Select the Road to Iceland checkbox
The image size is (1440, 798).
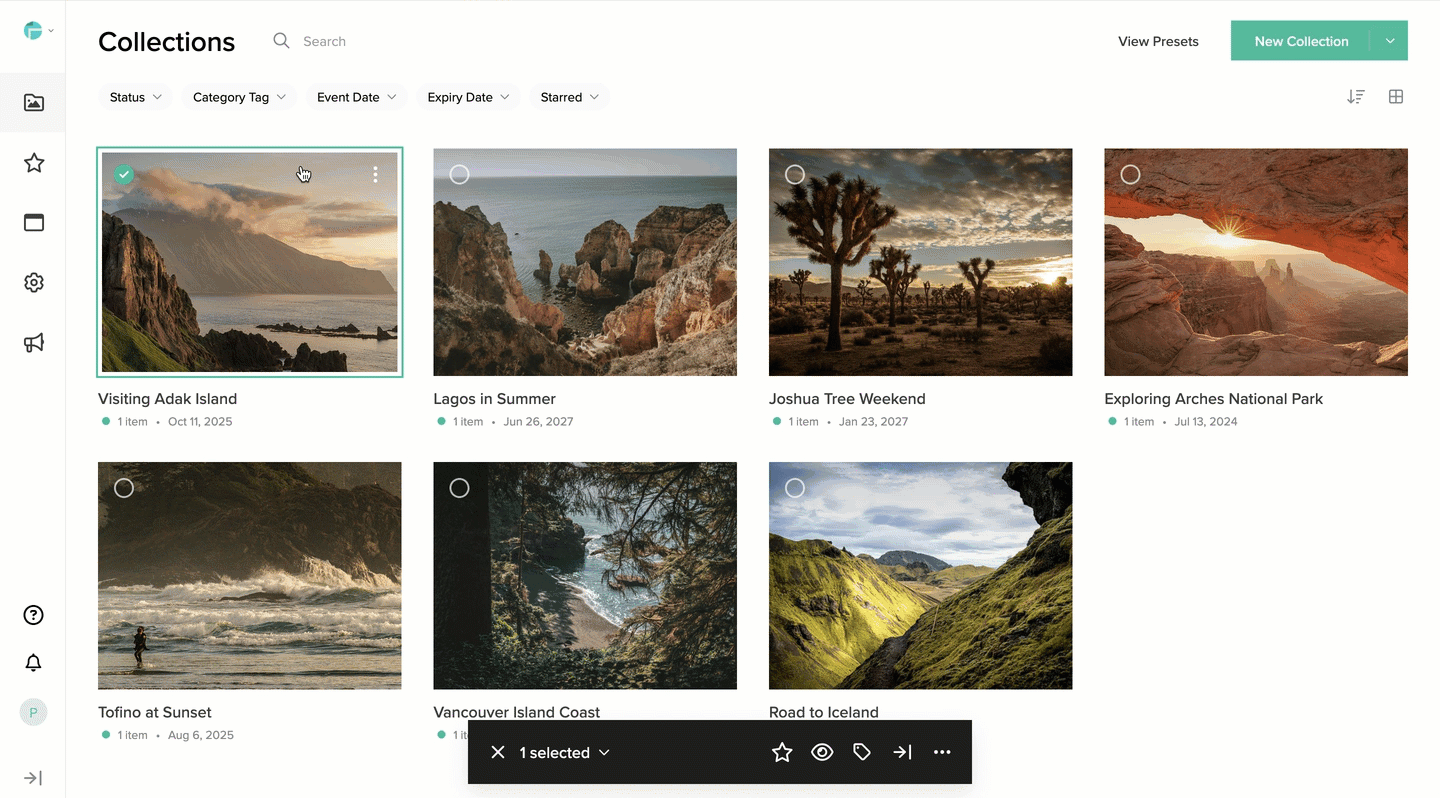pyautogui.click(x=795, y=488)
